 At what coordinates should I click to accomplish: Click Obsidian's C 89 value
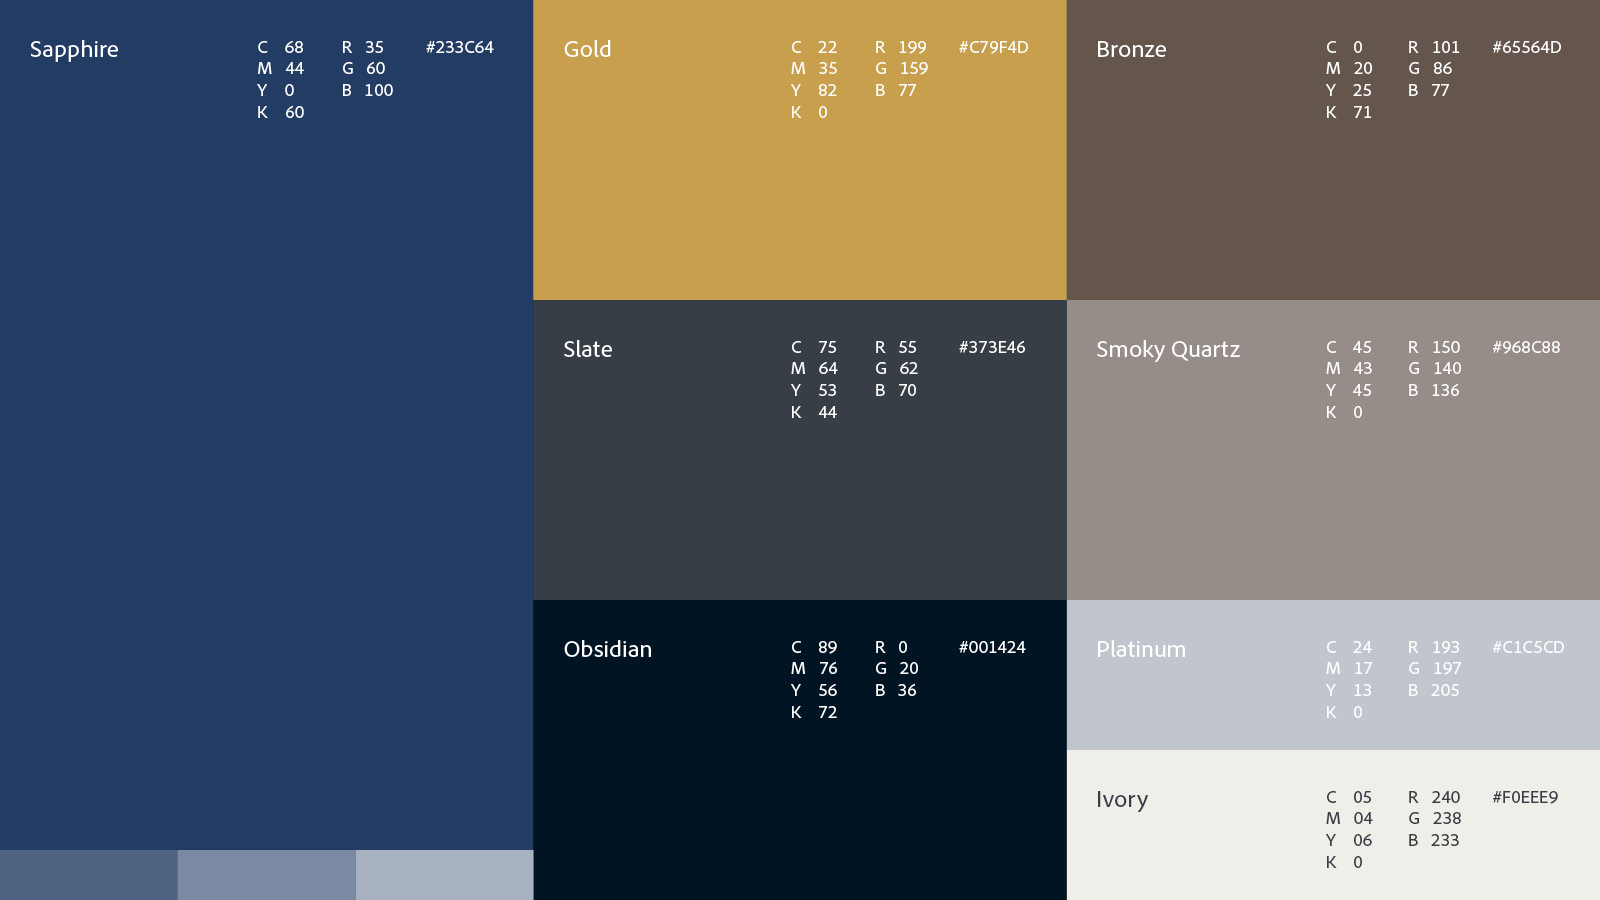pyautogui.click(x=814, y=647)
